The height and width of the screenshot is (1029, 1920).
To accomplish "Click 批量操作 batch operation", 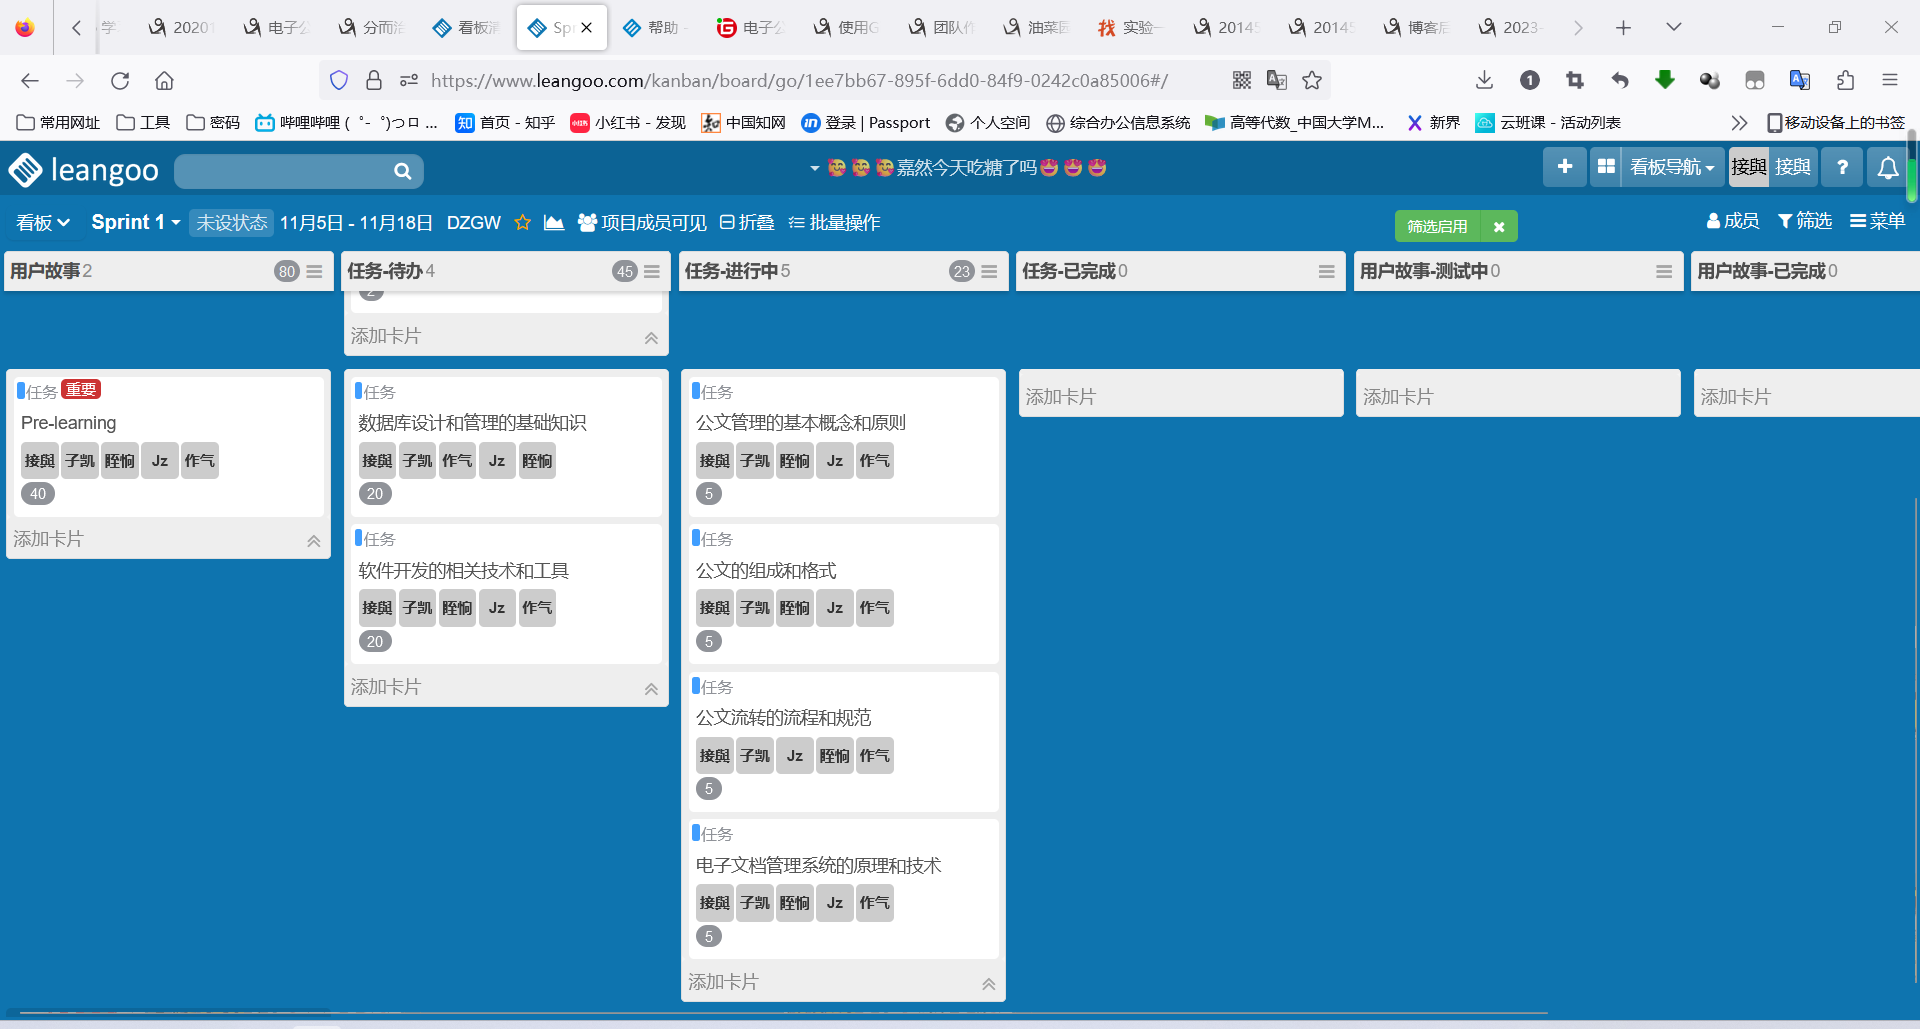I will click(835, 222).
